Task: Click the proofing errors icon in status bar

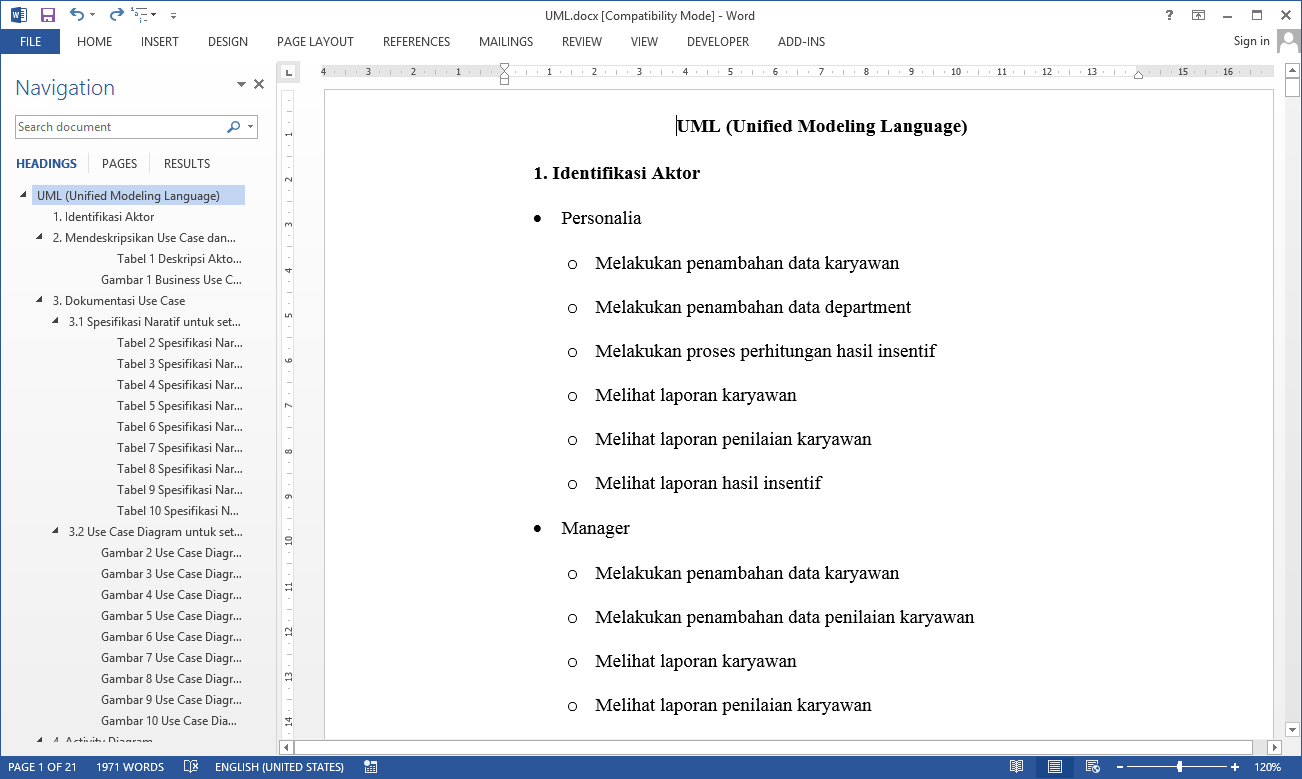Action: click(x=191, y=767)
